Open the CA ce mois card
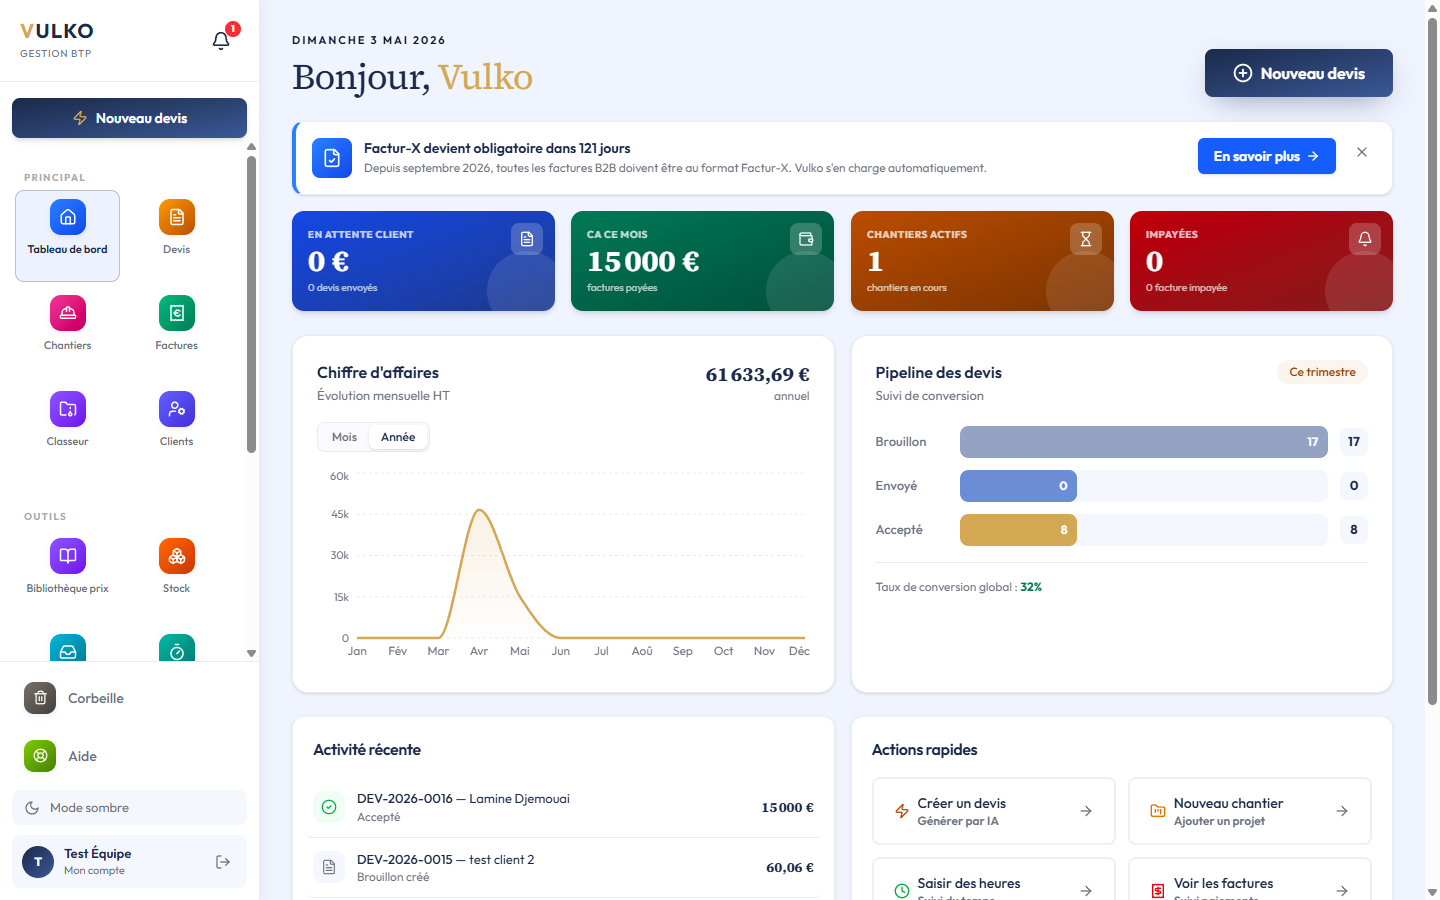The image size is (1440, 900). pos(702,261)
